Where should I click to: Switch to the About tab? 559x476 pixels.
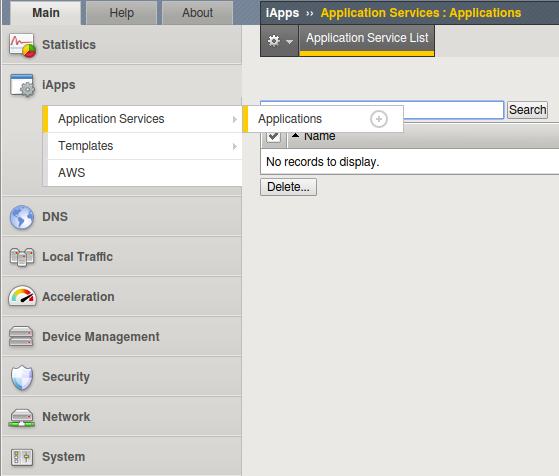[x=198, y=13]
